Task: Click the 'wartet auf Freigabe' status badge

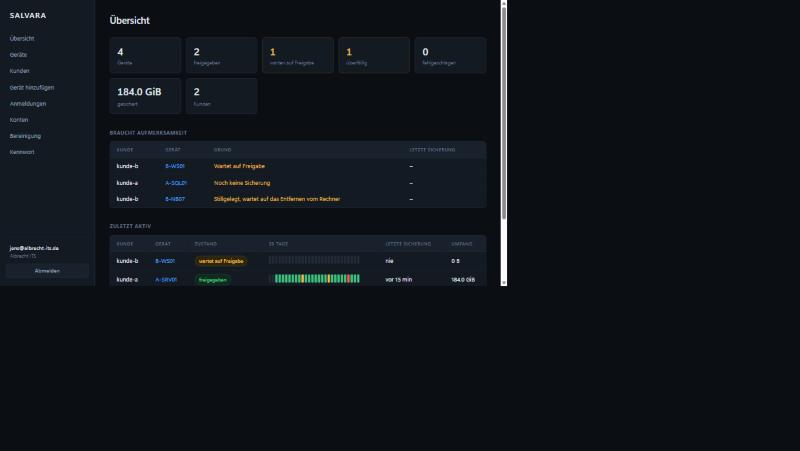Action: pyautogui.click(x=221, y=261)
